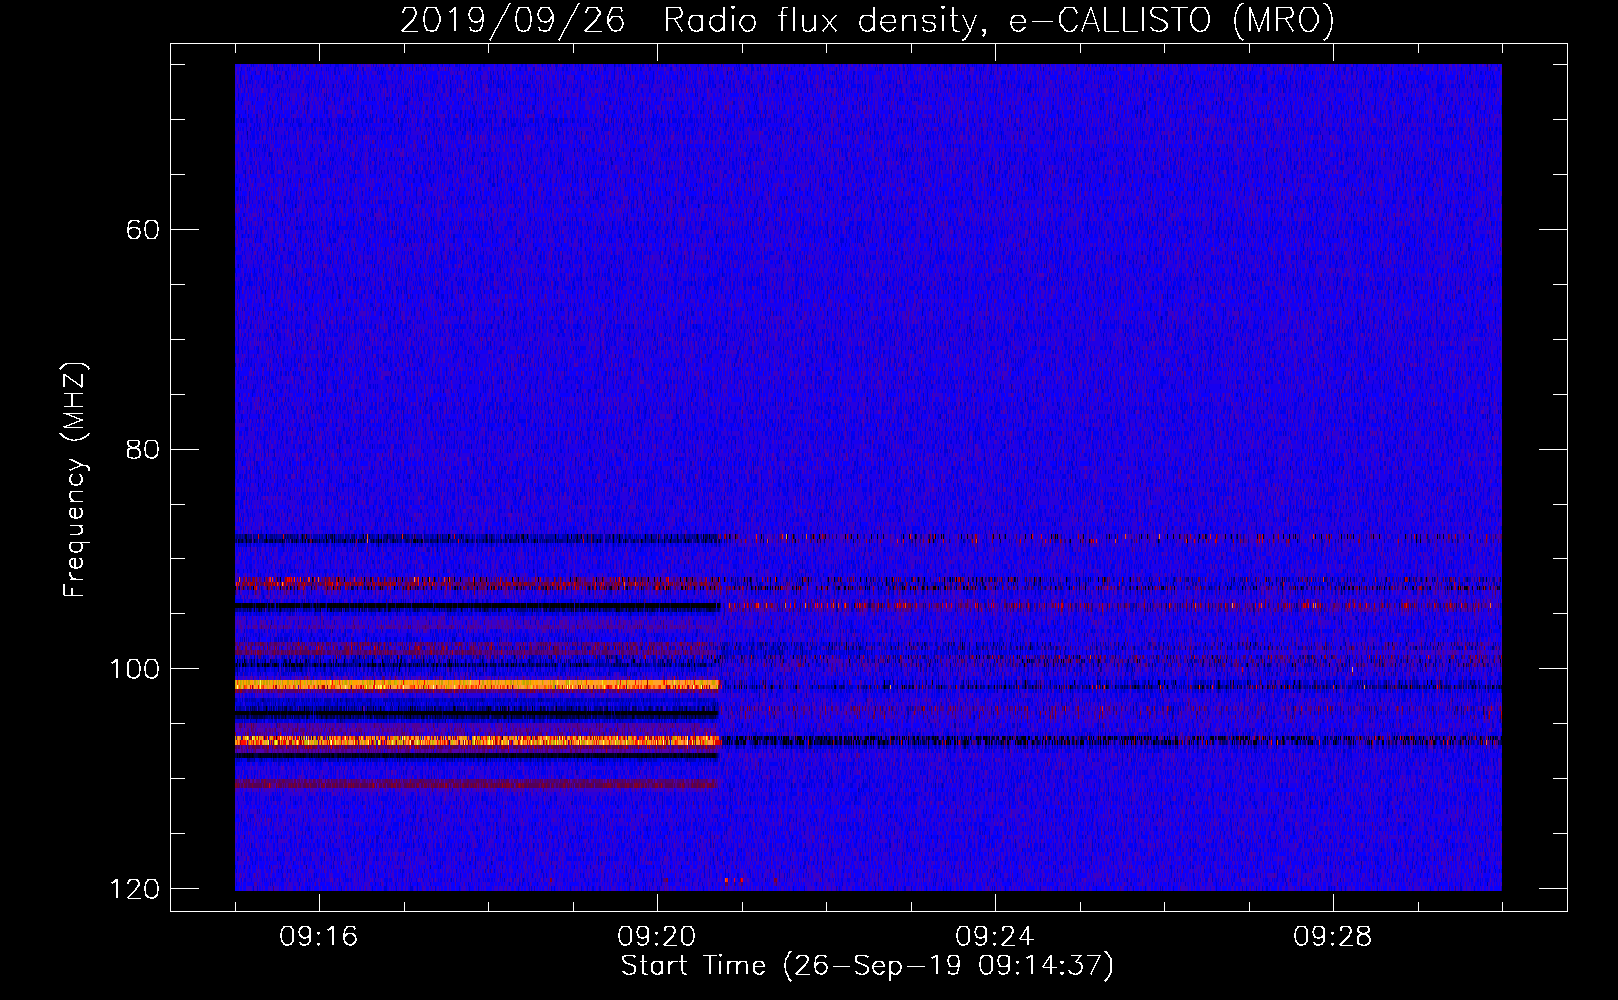Click the 09:20 time tick label
The height and width of the screenshot is (1000, 1618).
point(657,937)
